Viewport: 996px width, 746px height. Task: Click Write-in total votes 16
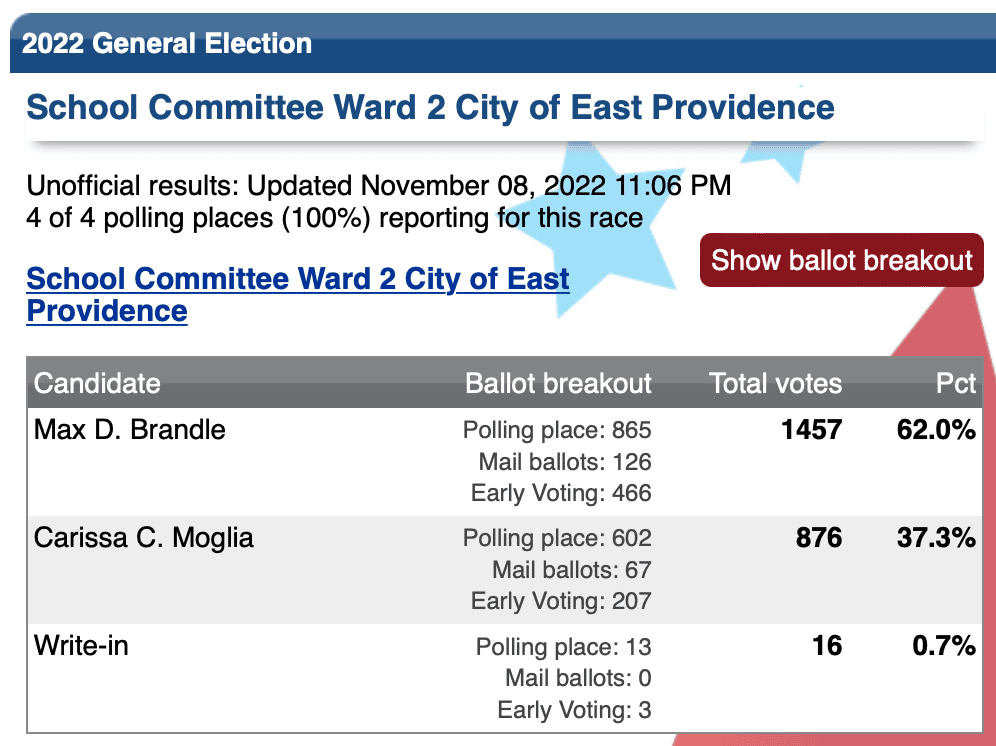point(827,646)
